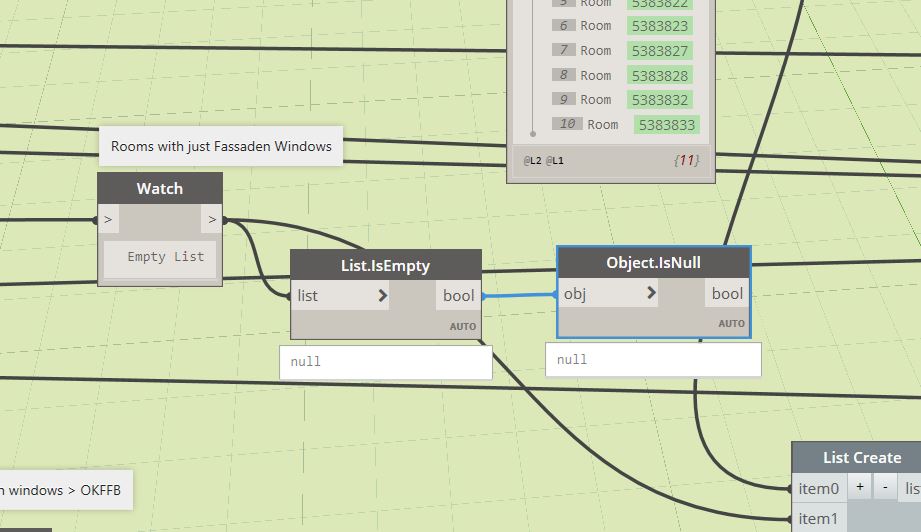Image resolution: width=921 pixels, height=532 pixels.
Task: Click room ID 5383823 in the list preview
Action: click(x=660, y=26)
